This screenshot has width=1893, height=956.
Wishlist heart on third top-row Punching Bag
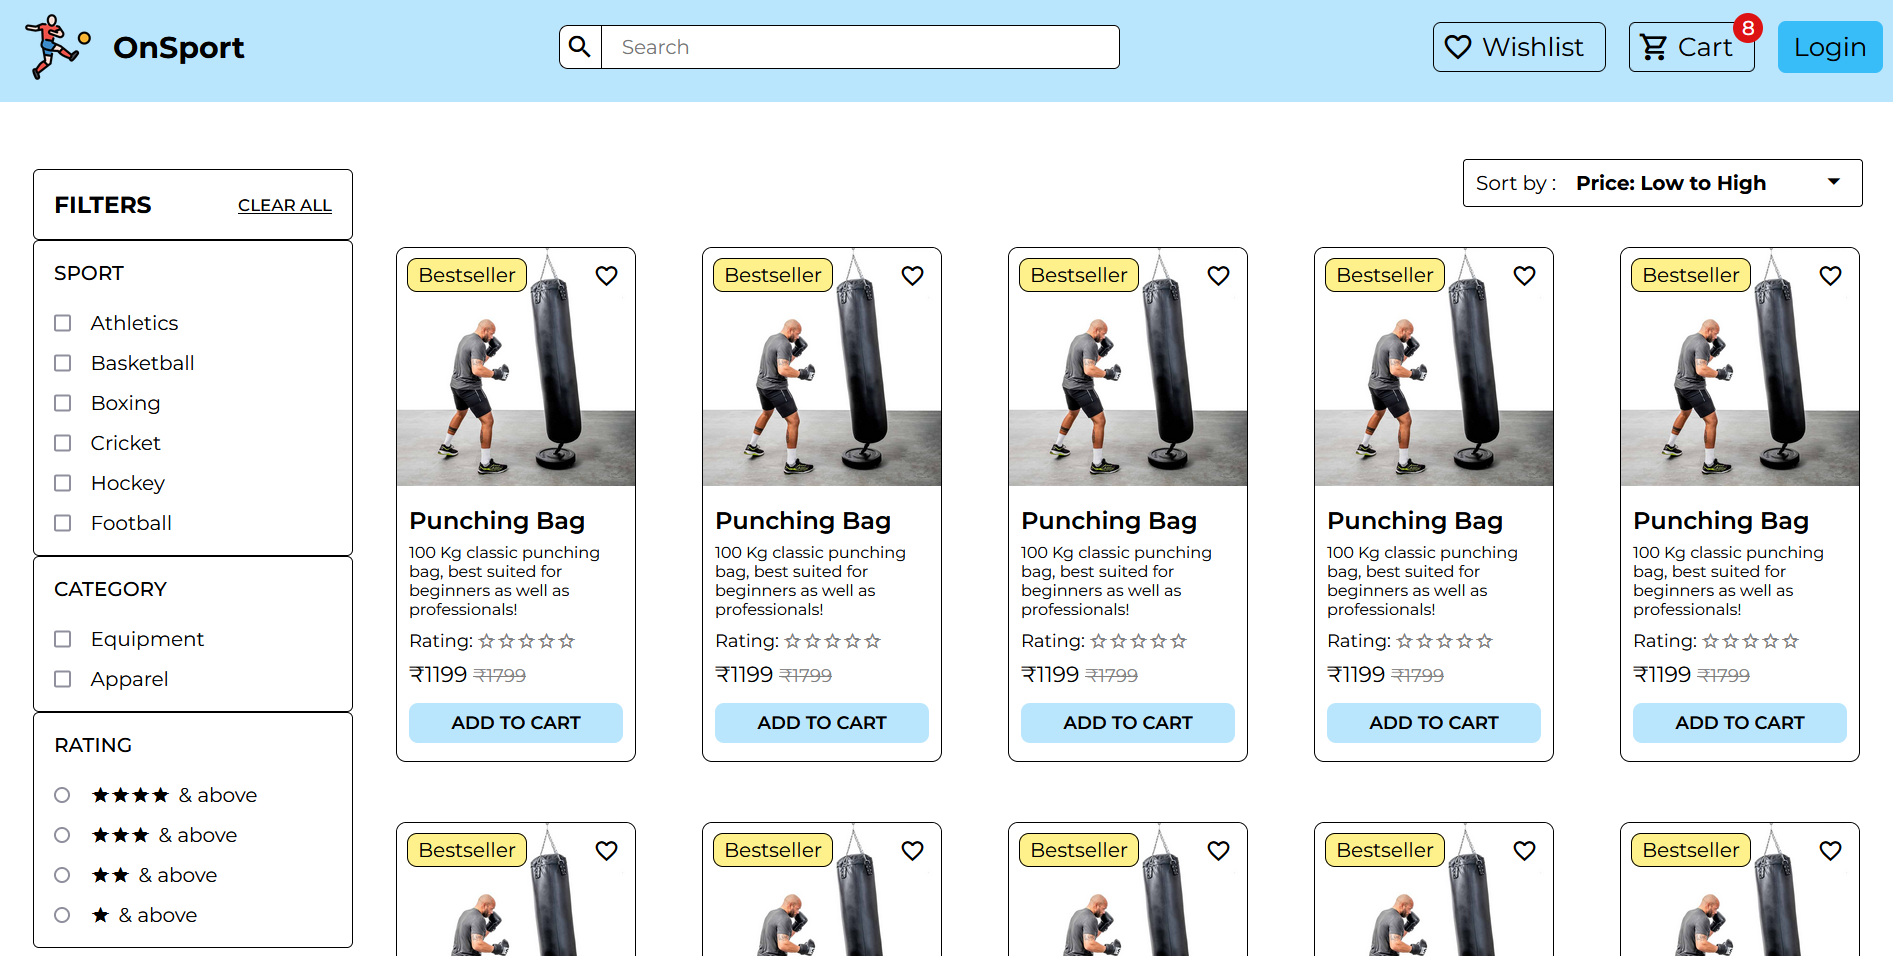coord(1218,275)
